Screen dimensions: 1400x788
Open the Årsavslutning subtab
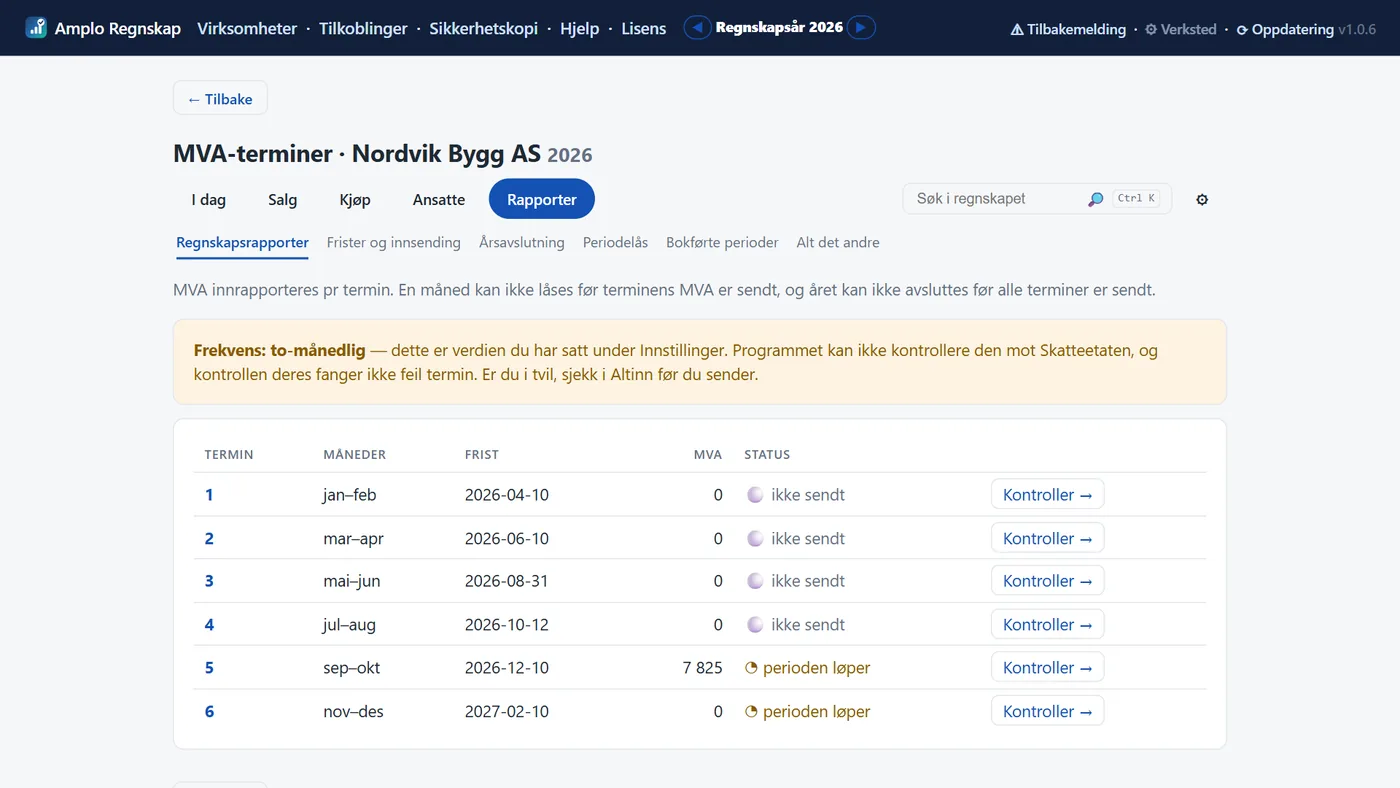[x=522, y=242]
